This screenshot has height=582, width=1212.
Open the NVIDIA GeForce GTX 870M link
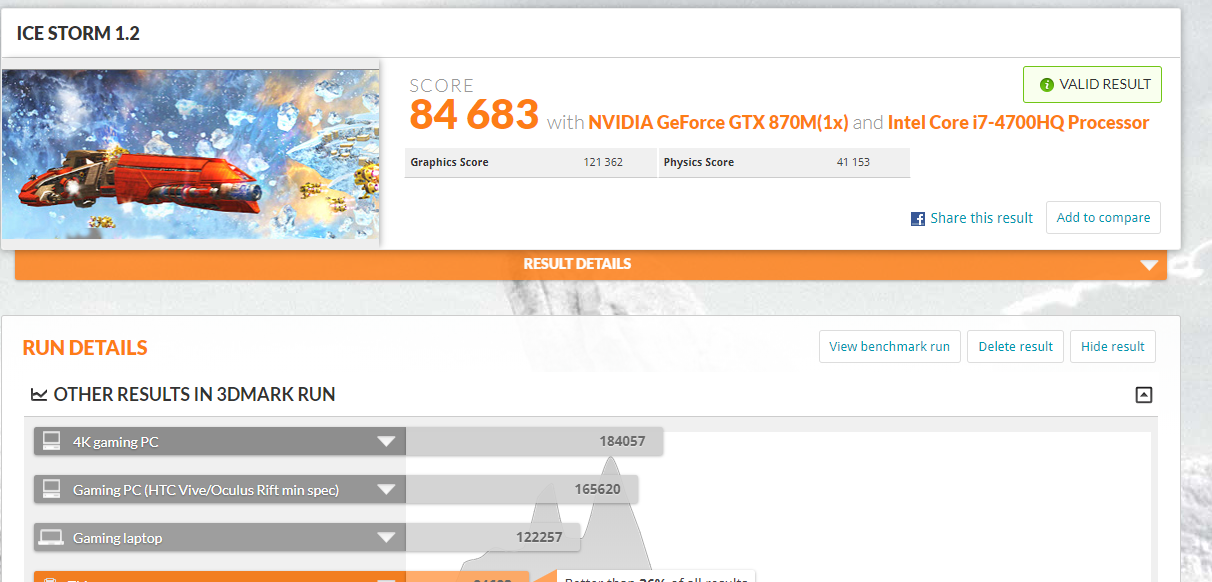point(718,123)
